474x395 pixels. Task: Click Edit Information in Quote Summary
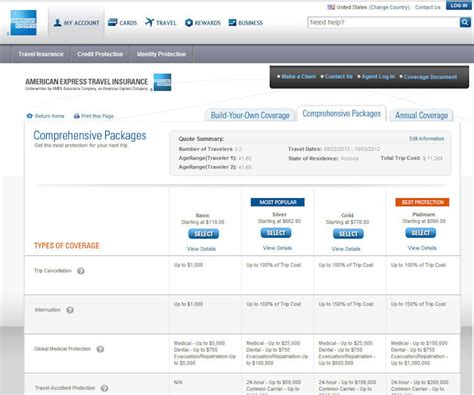[x=427, y=139]
